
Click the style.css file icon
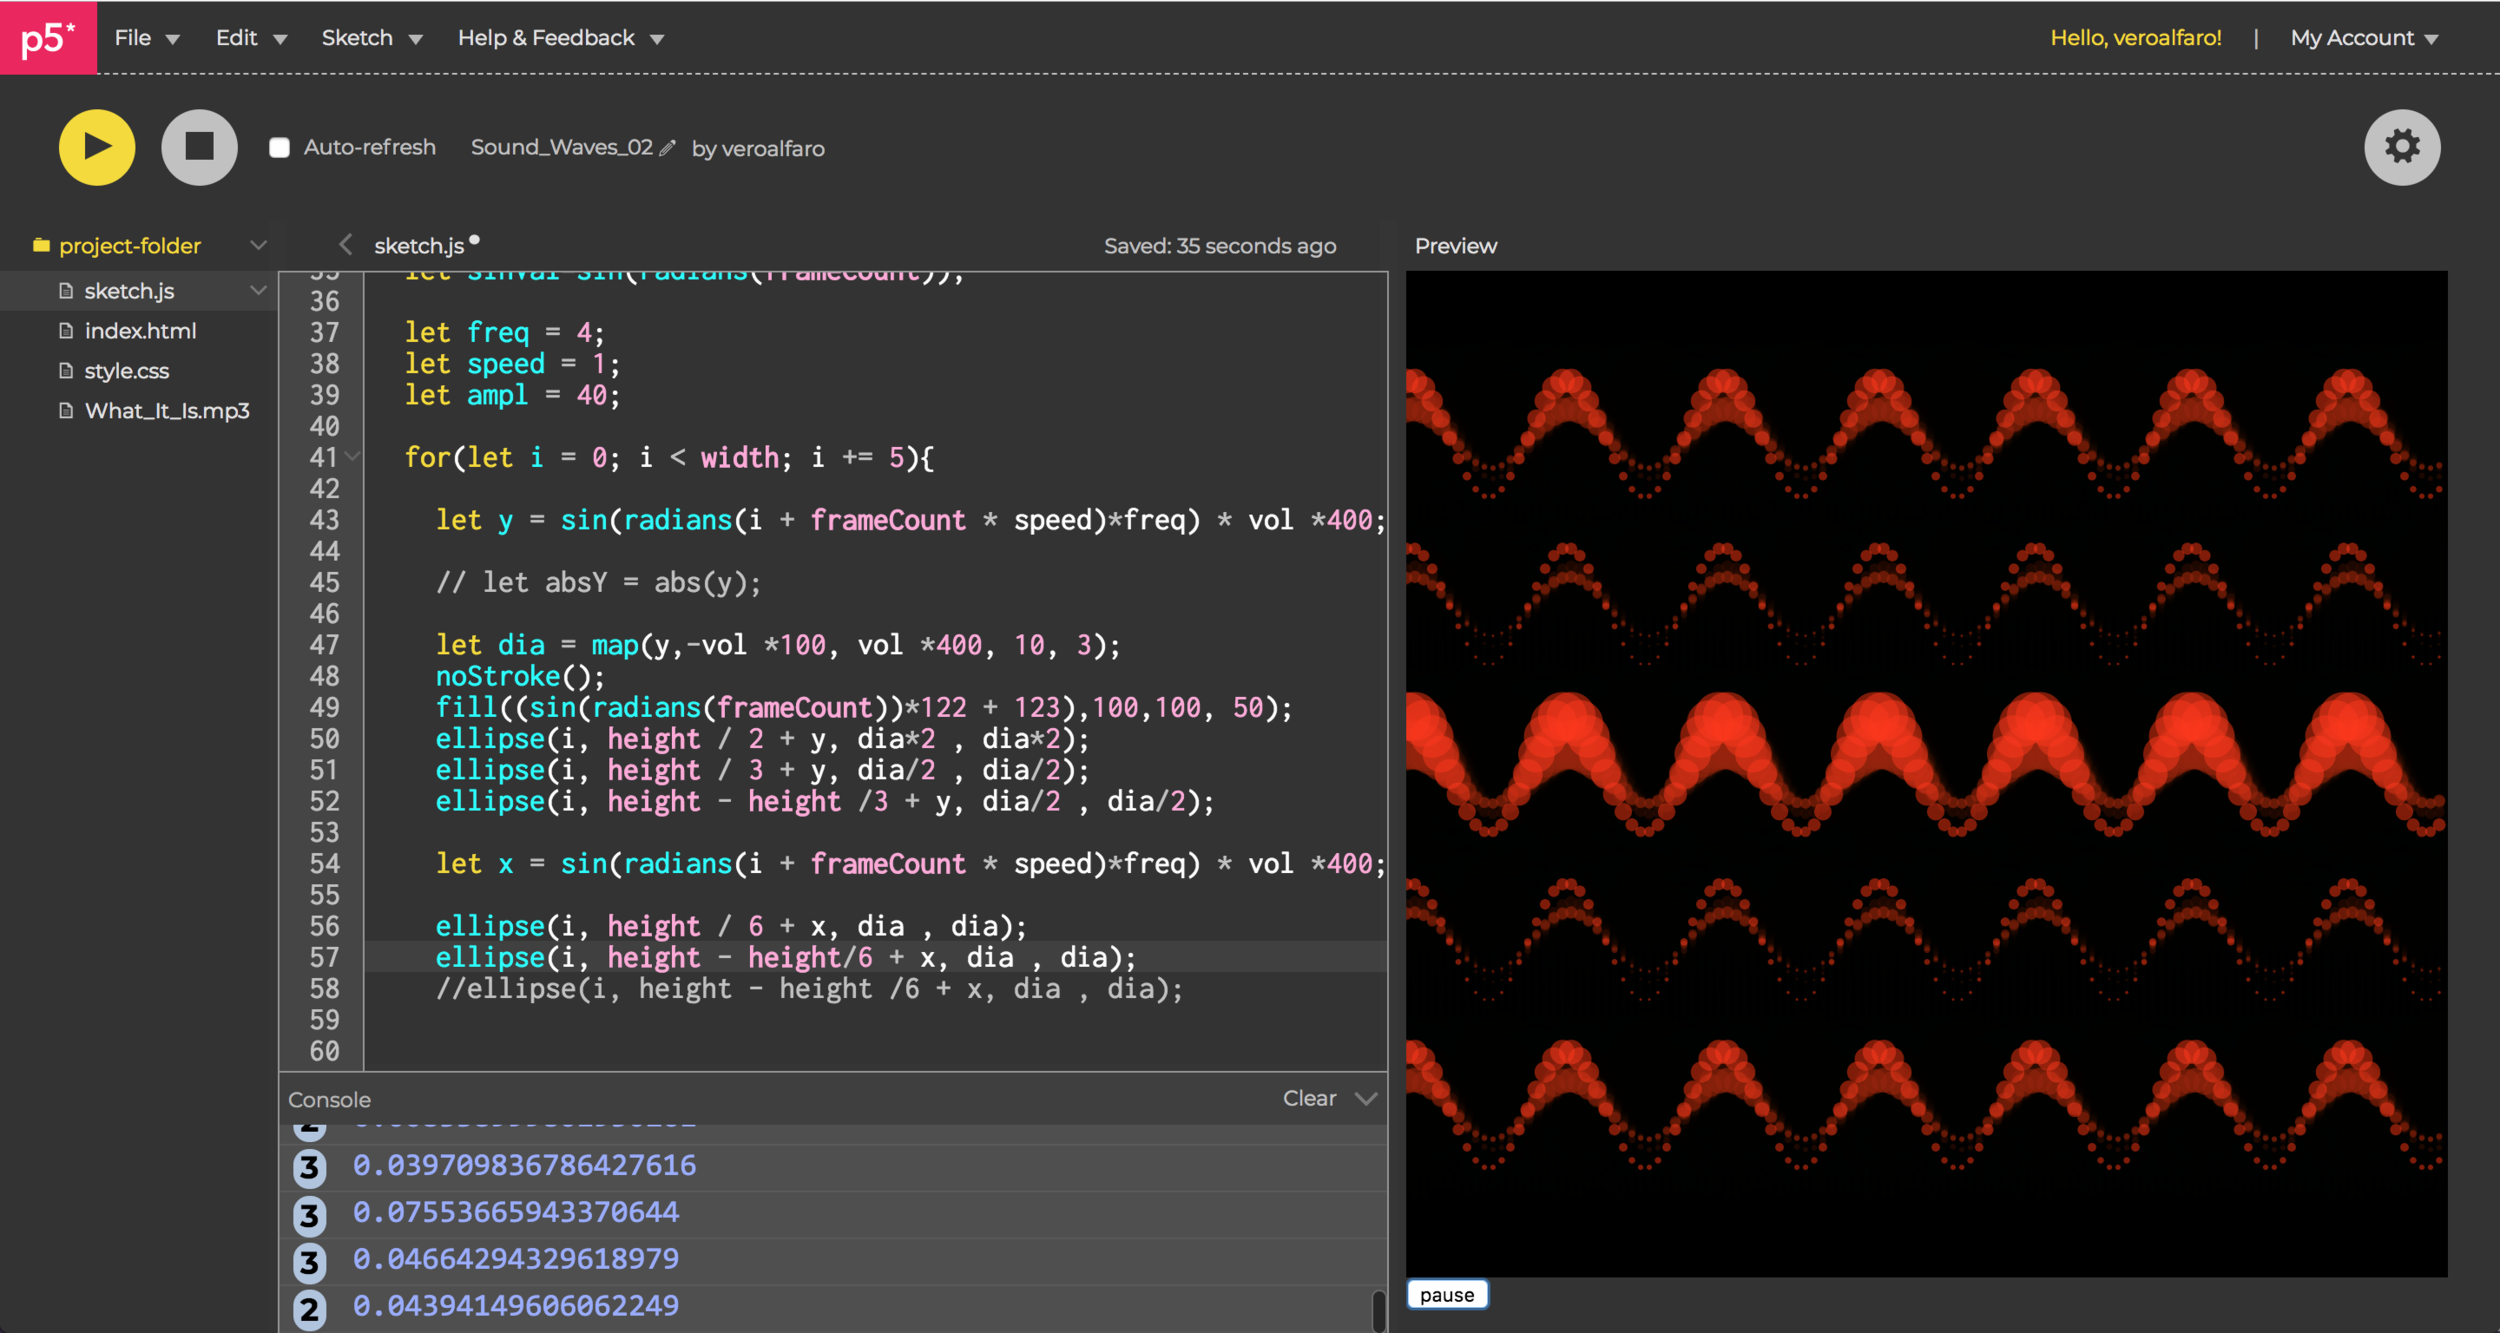(66, 371)
